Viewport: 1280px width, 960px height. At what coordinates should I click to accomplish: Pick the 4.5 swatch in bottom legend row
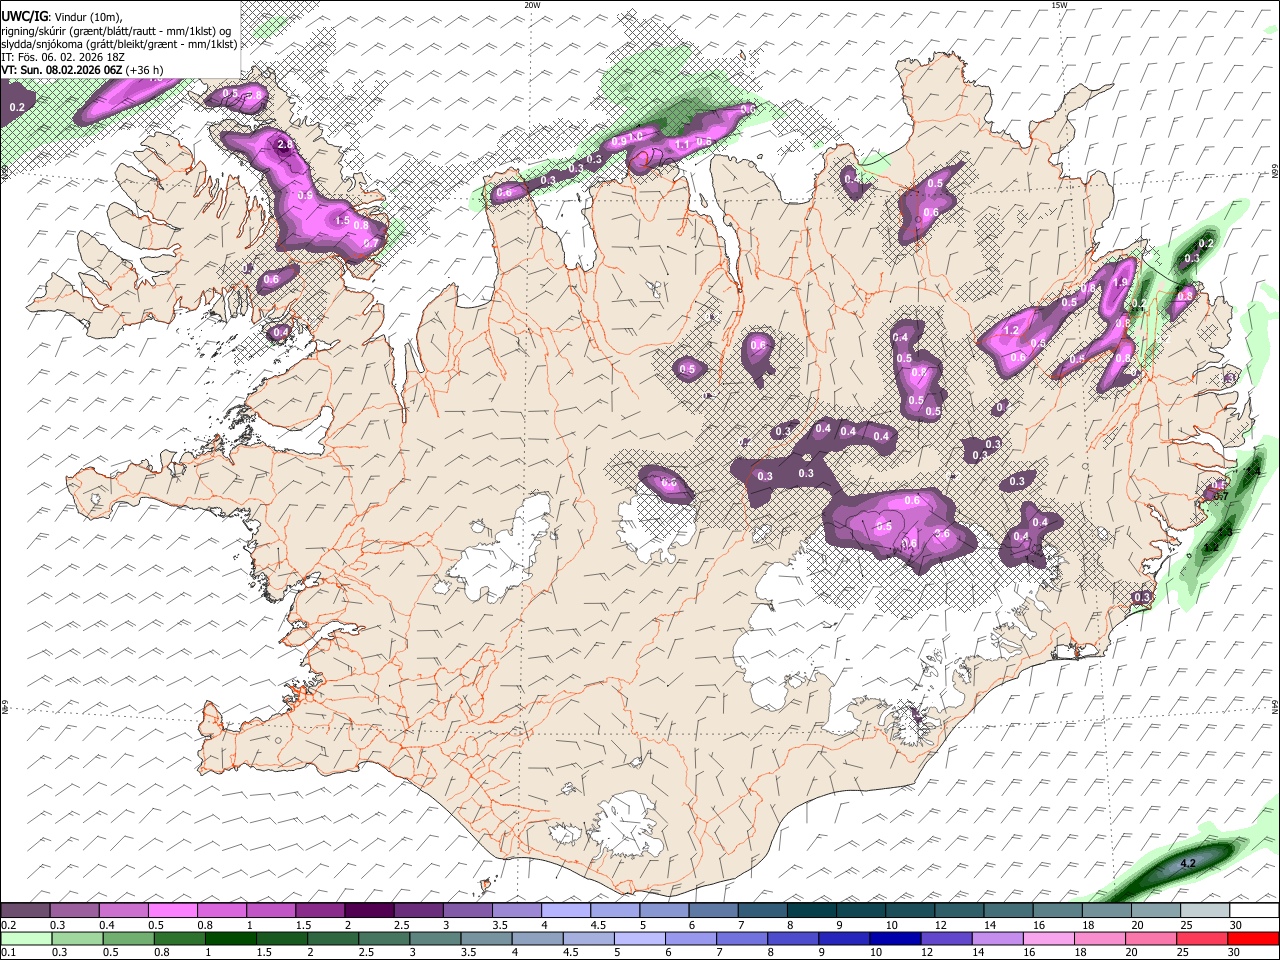click(x=591, y=938)
